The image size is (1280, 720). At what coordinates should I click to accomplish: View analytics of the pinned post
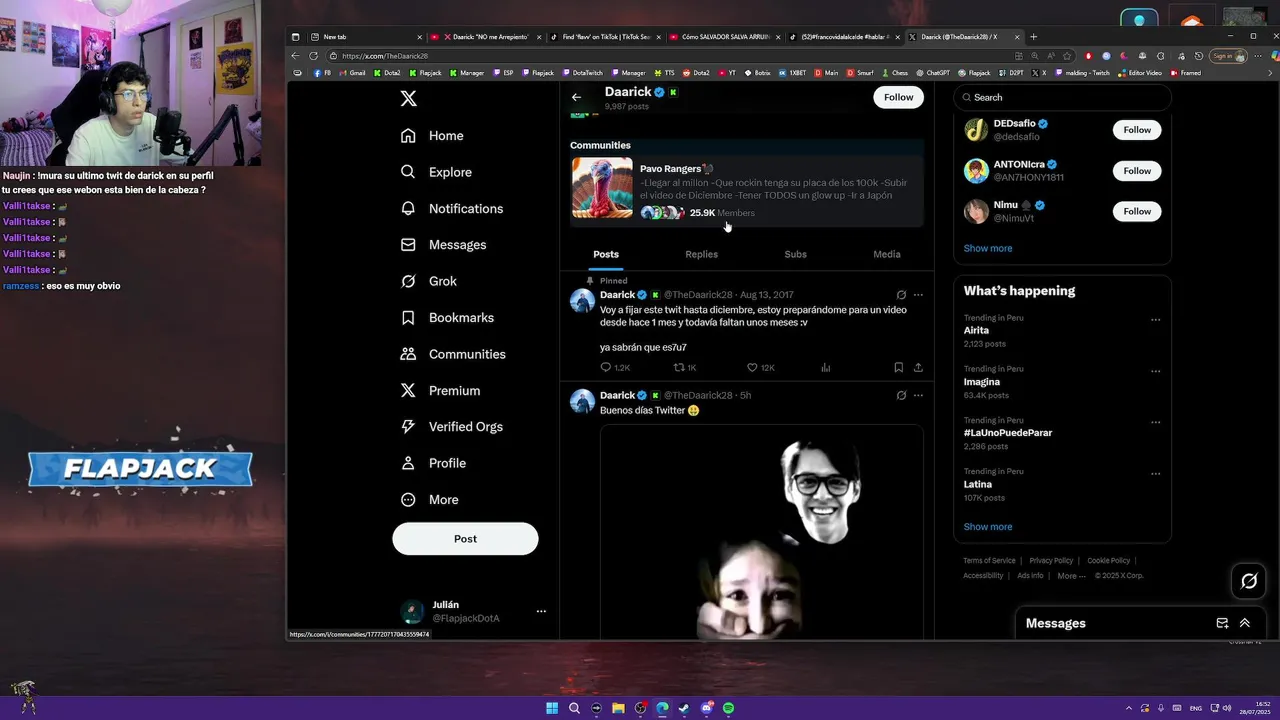tap(826, 367)
